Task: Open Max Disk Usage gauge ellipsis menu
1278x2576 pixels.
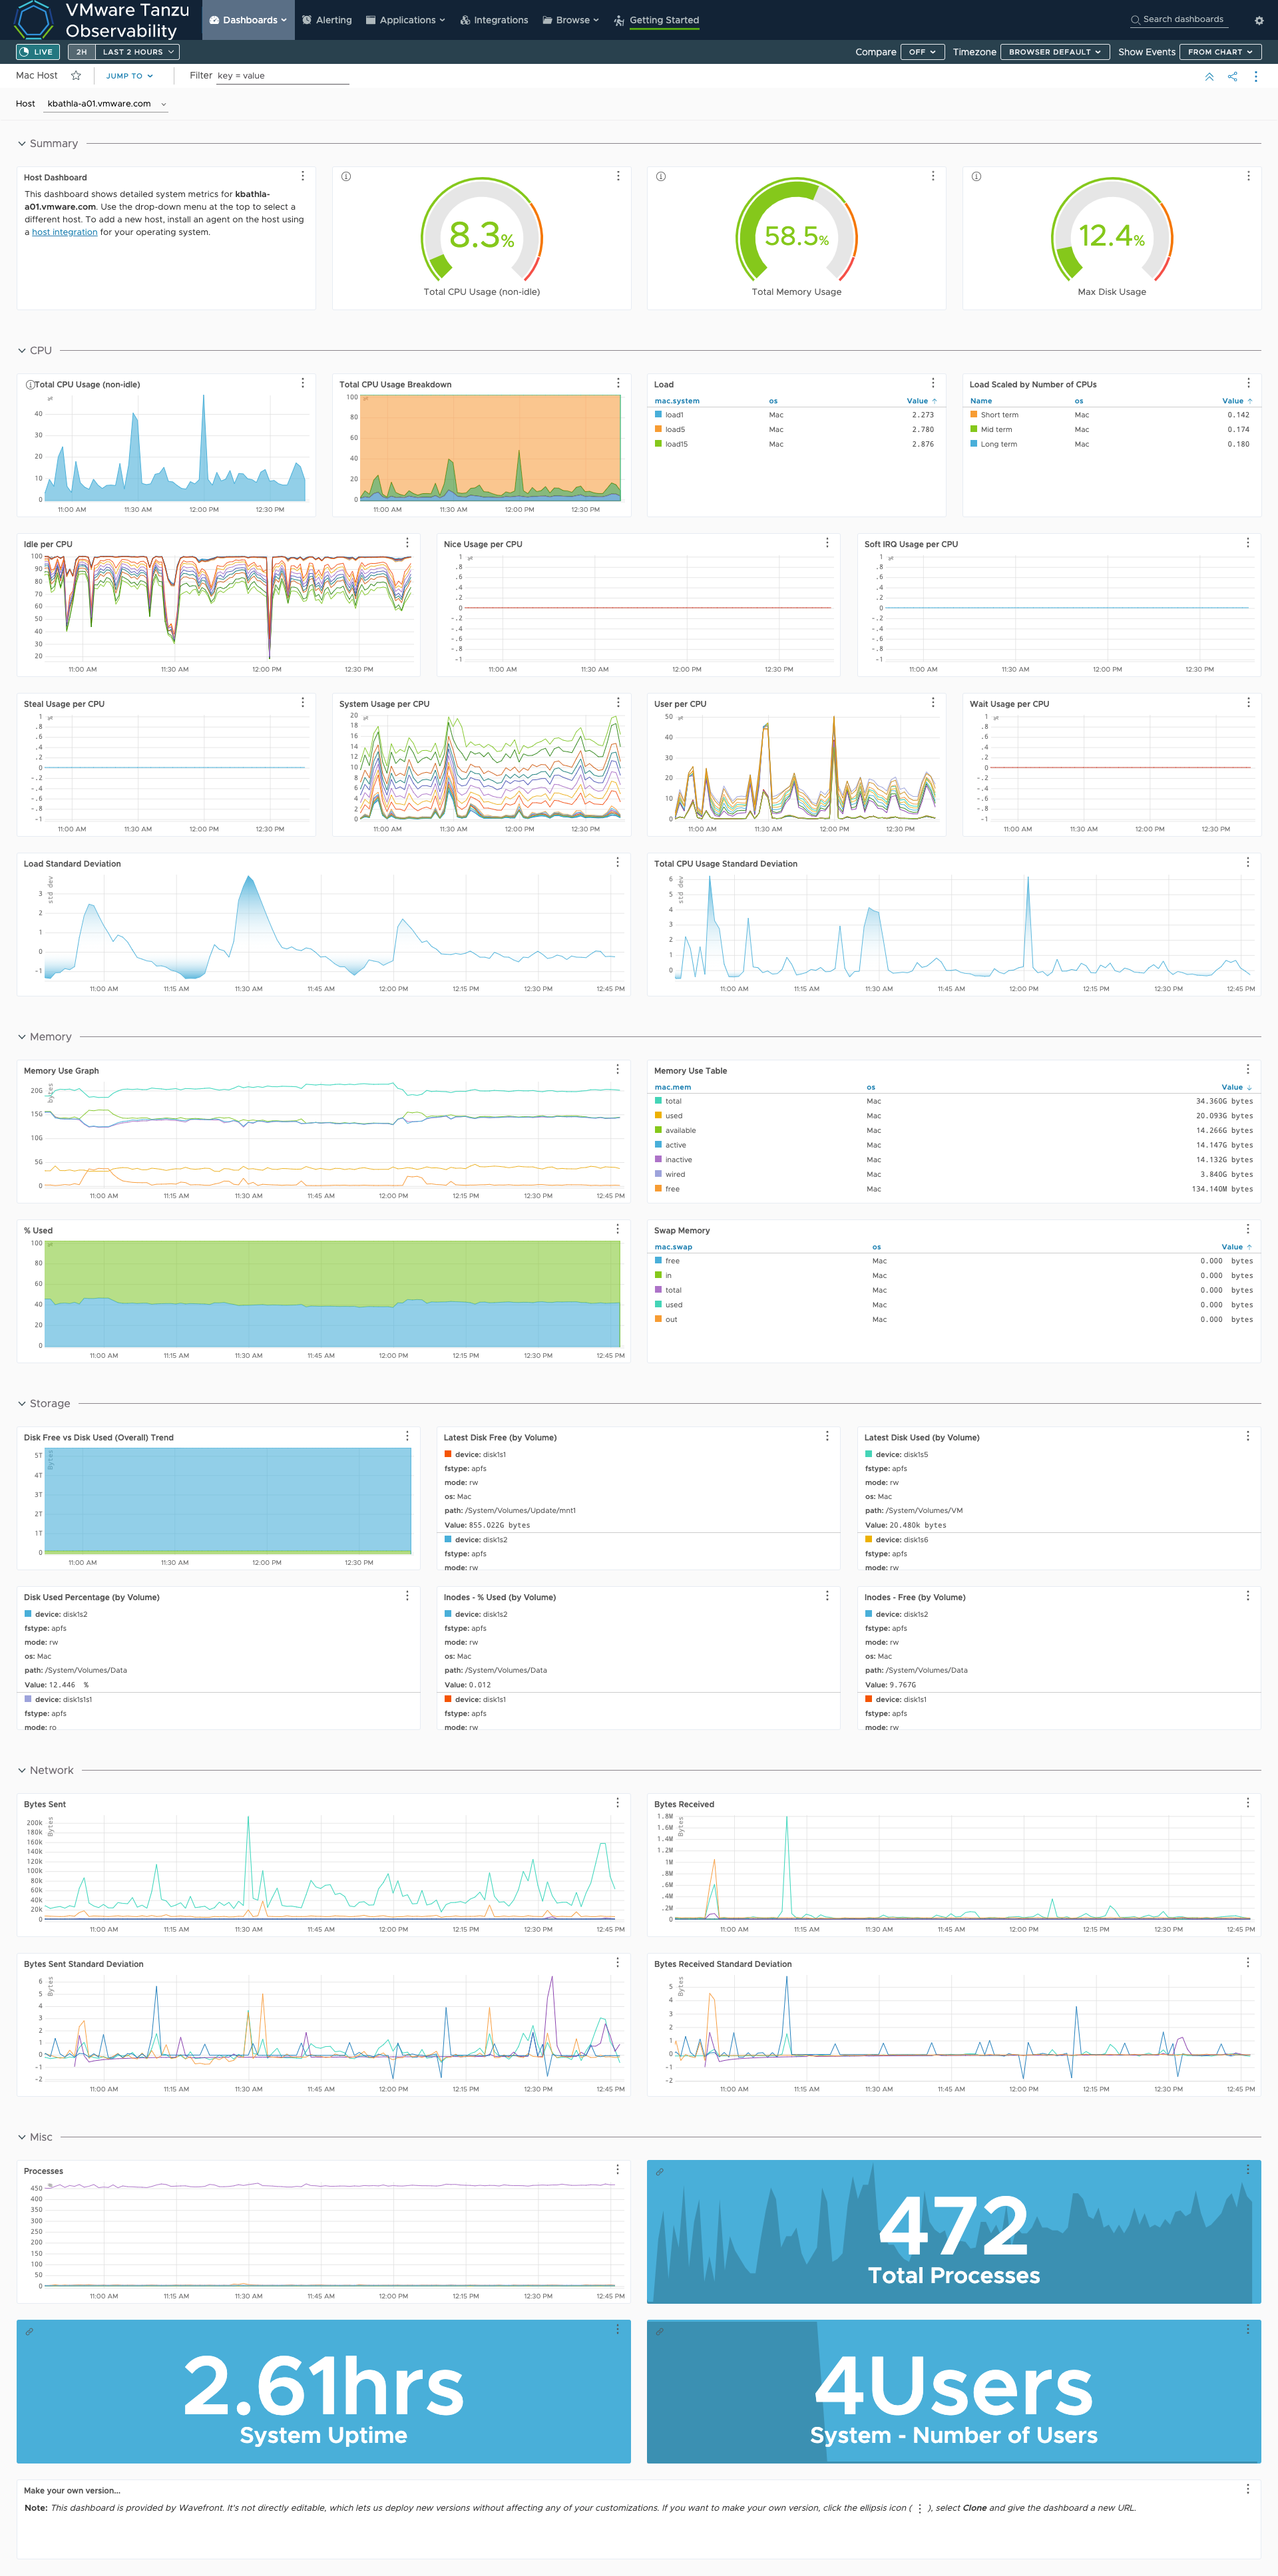Action: pyautogui.click(x=1248, y=176)
